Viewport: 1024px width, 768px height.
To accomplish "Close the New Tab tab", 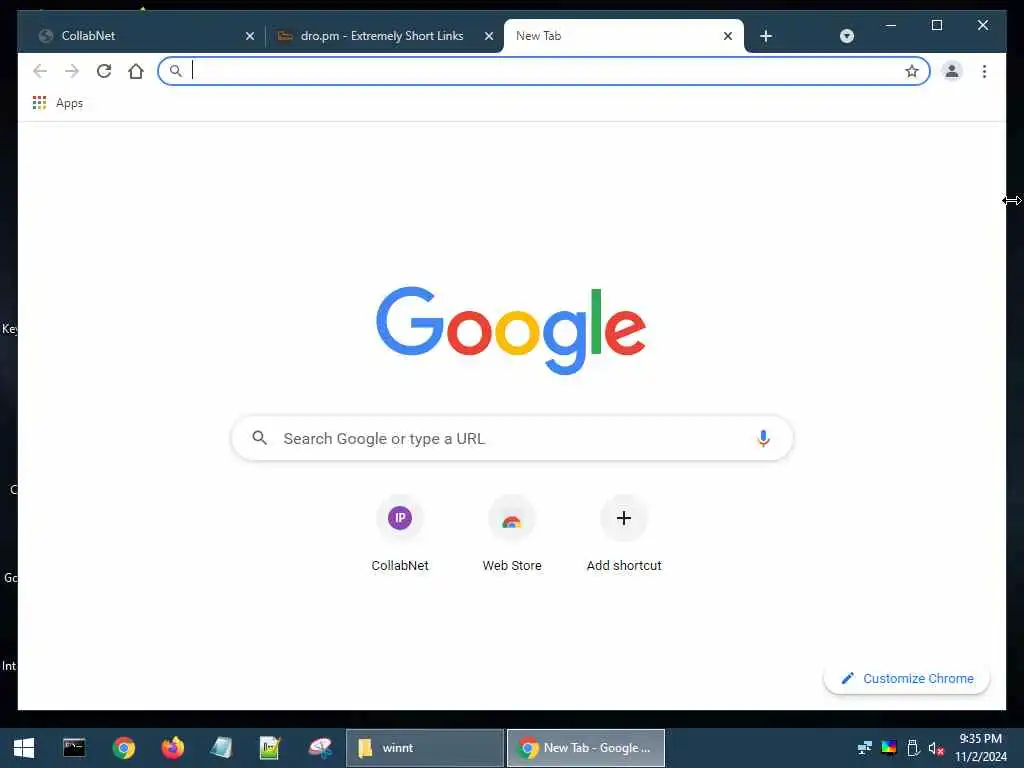I will (x=728, y=36).
